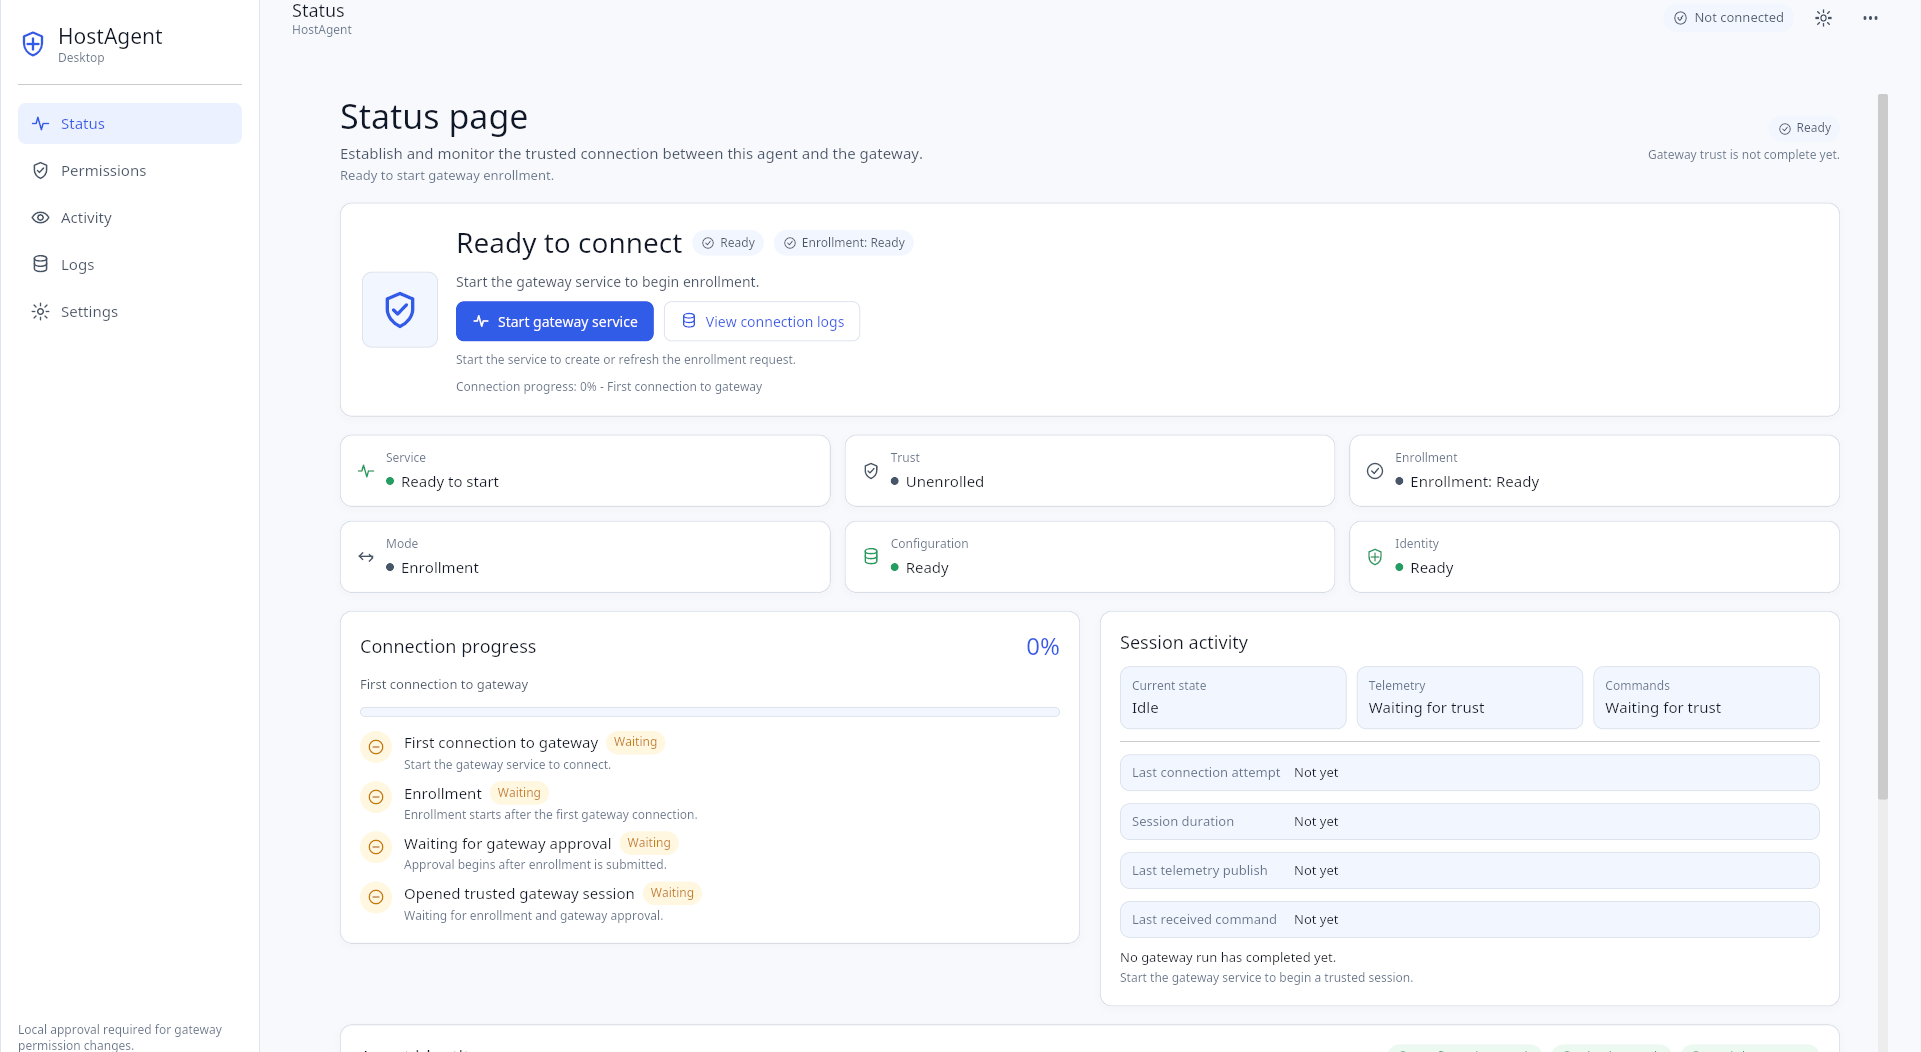This screenshot has height=1052, width=1921.
Task: Click the Session duration row
Action: (x=1470, y=822)
